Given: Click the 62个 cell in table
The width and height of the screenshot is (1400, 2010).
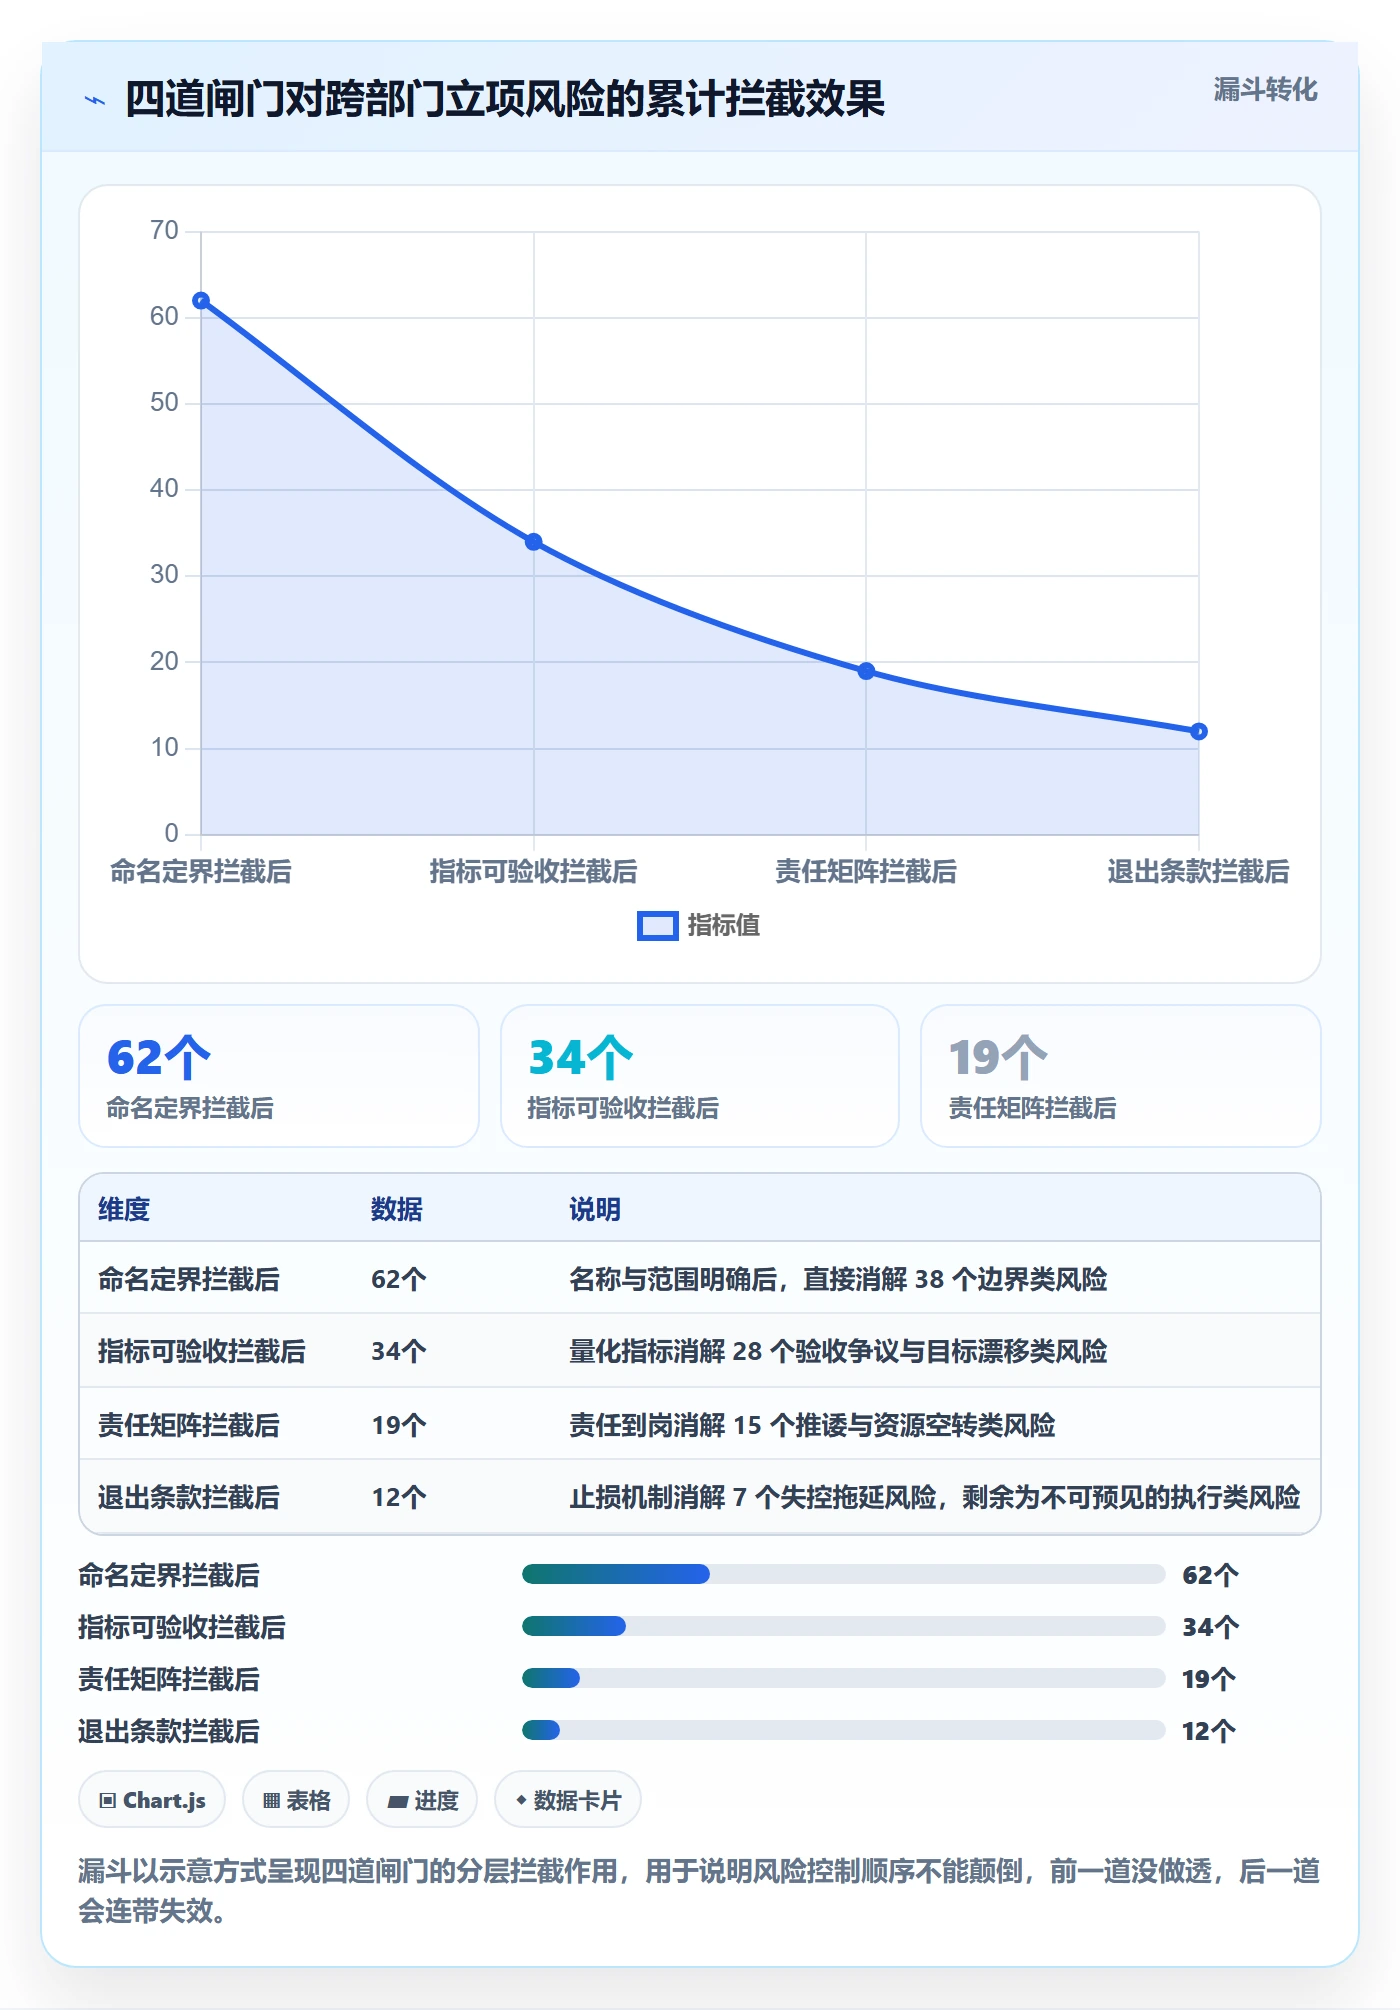Looking at the screenshot, I should [x=399, y=1279].
